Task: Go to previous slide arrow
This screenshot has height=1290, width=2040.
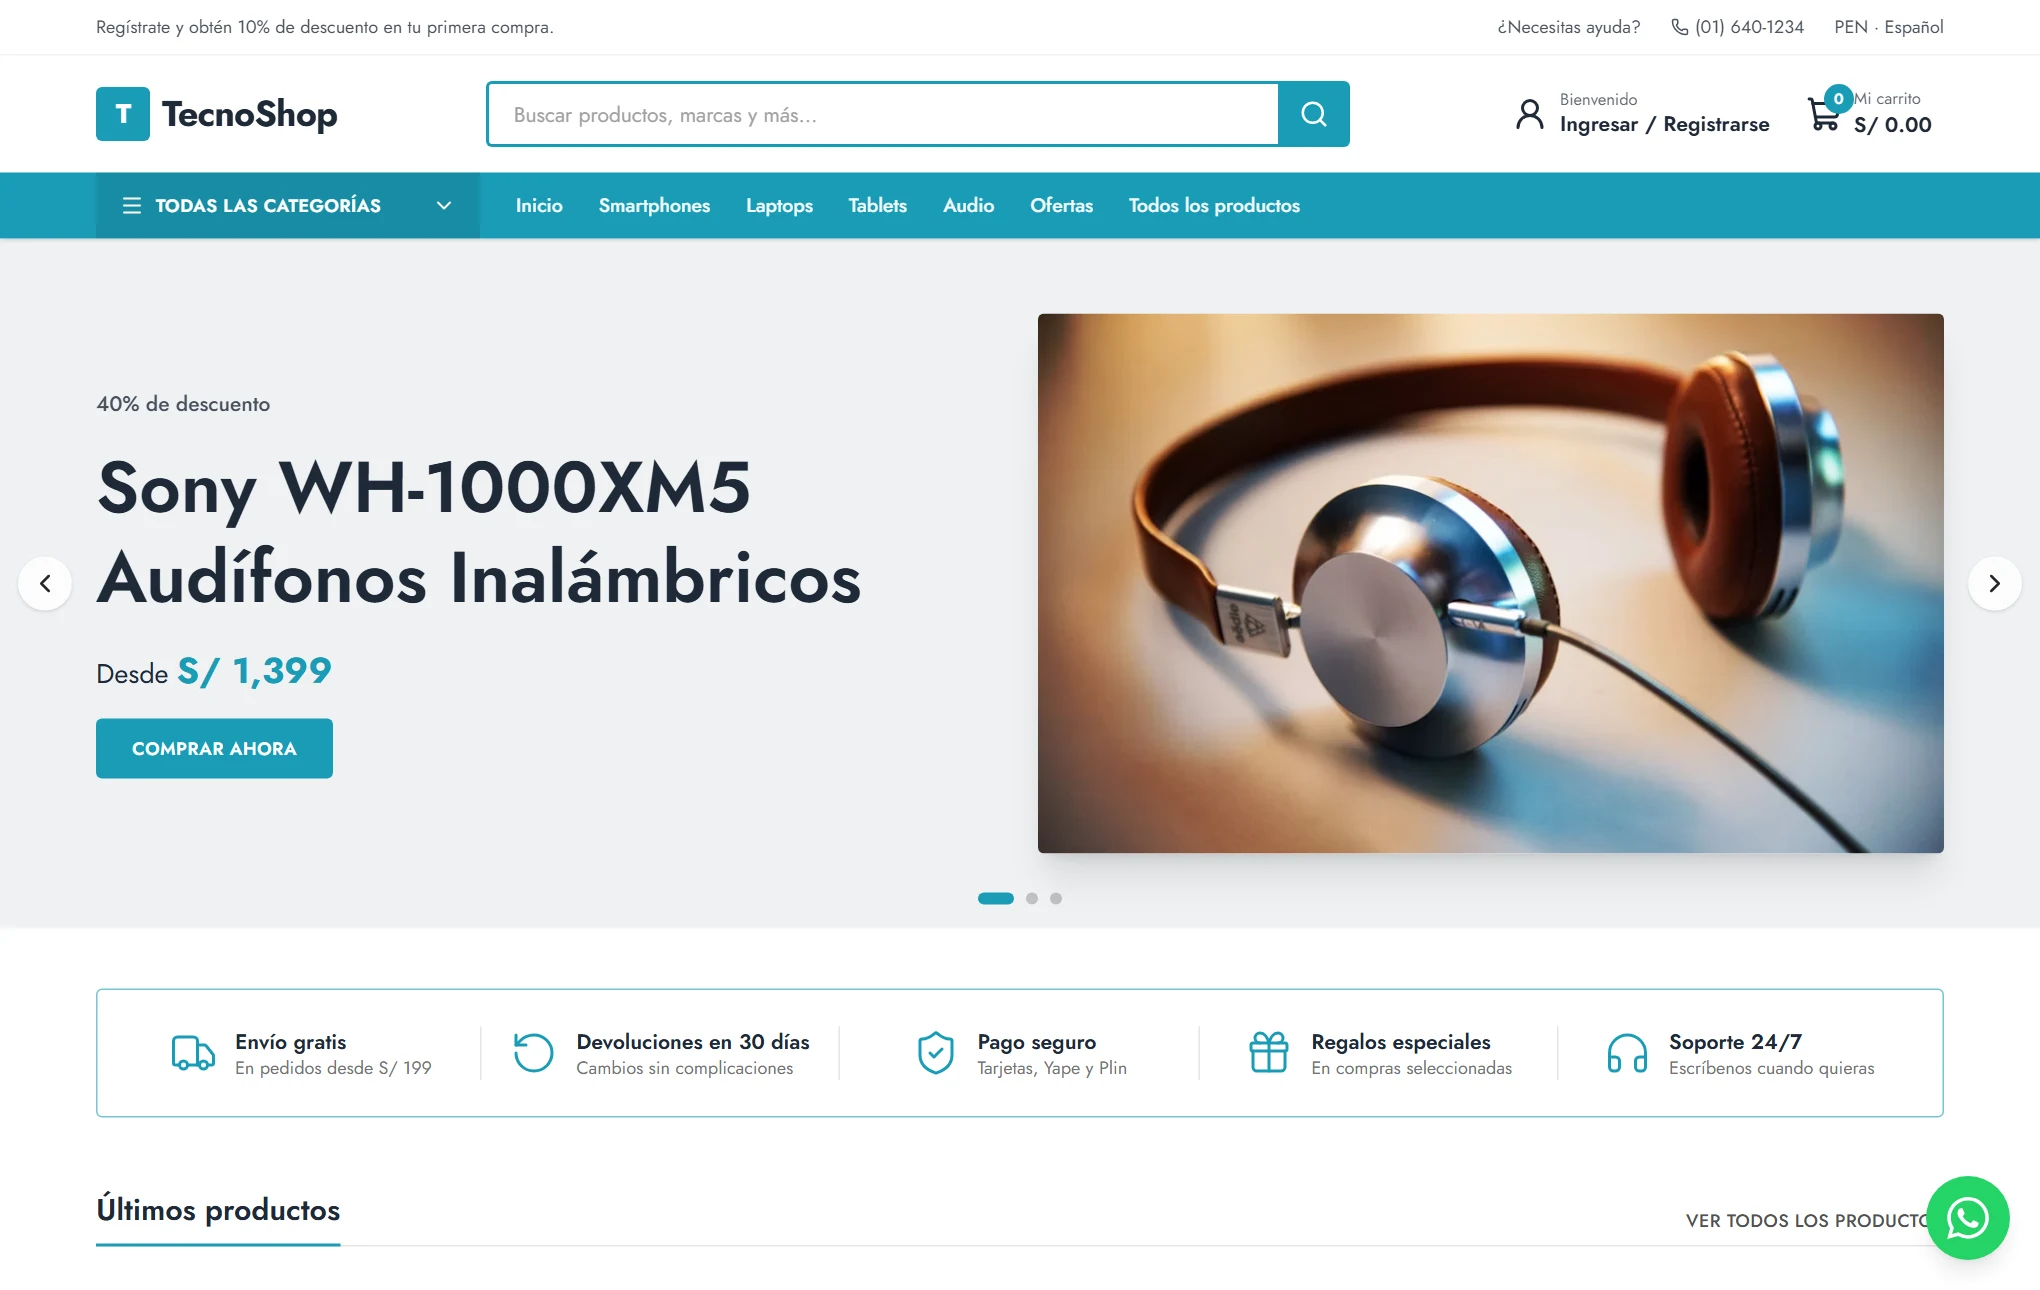Action: (x=45, y=583)
